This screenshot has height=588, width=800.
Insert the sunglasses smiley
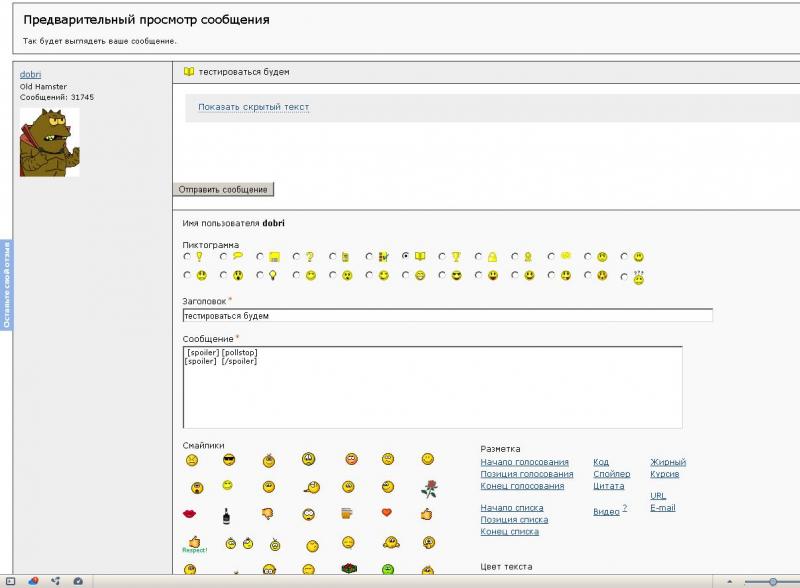click(x=229, y=460)
